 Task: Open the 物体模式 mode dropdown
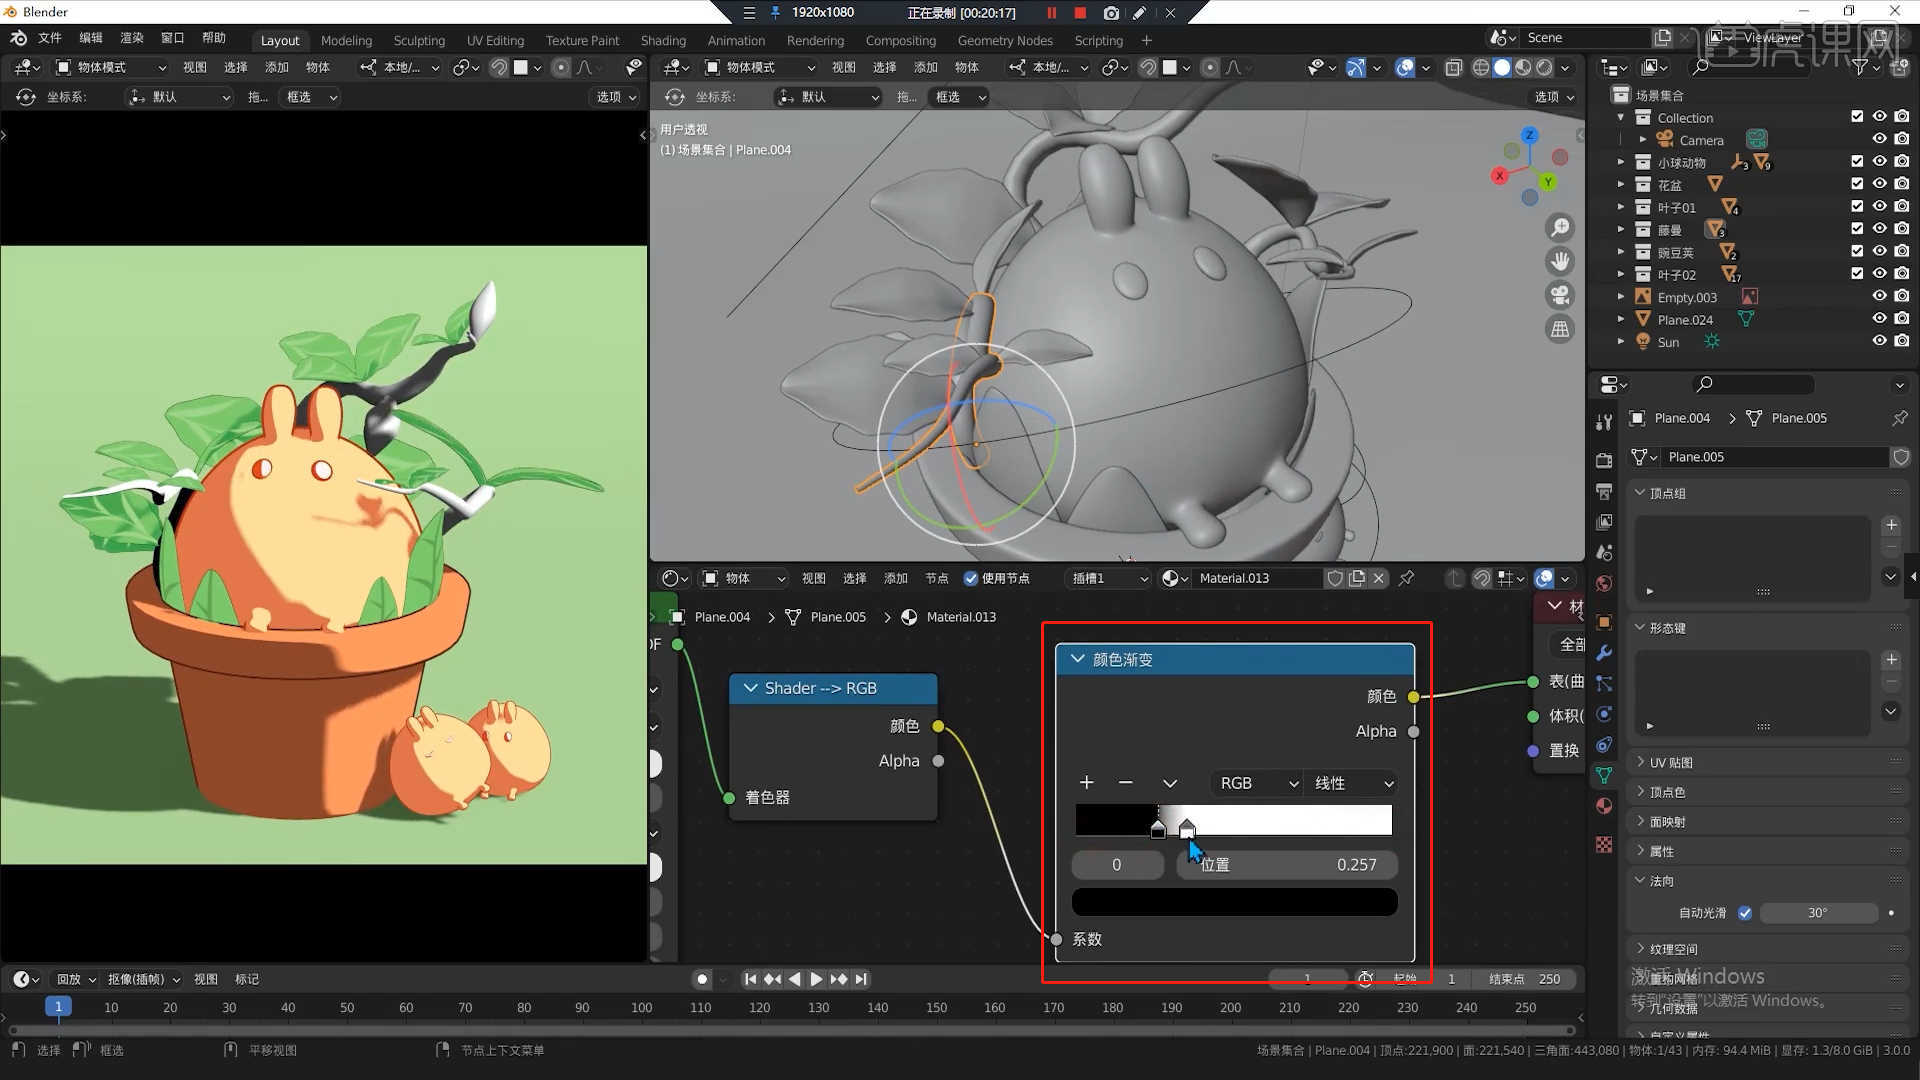(760, 67)
